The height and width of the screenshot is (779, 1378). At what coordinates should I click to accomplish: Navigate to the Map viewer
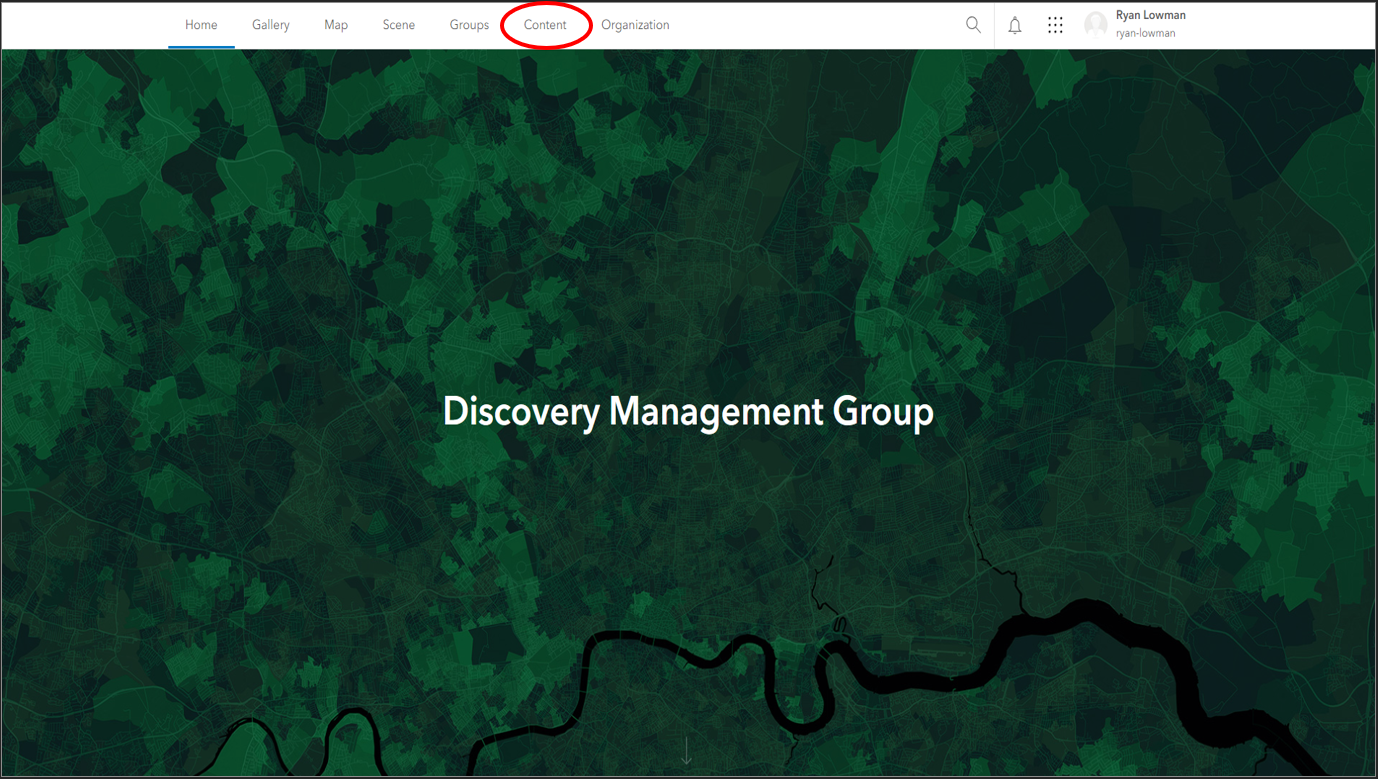(x=335, y=24)
